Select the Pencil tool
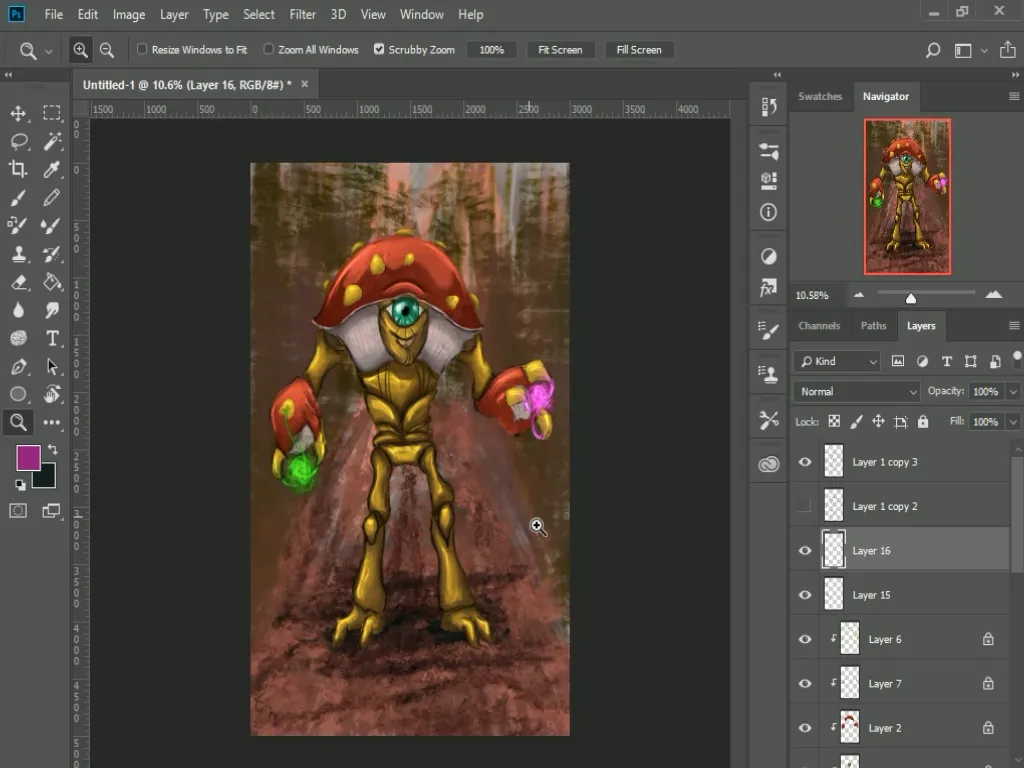This screenshot has height=768, width=1024. [52, 197]
